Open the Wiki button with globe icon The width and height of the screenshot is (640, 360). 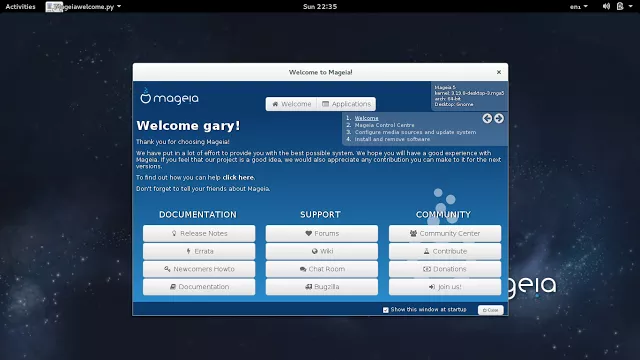coord(322,251)
